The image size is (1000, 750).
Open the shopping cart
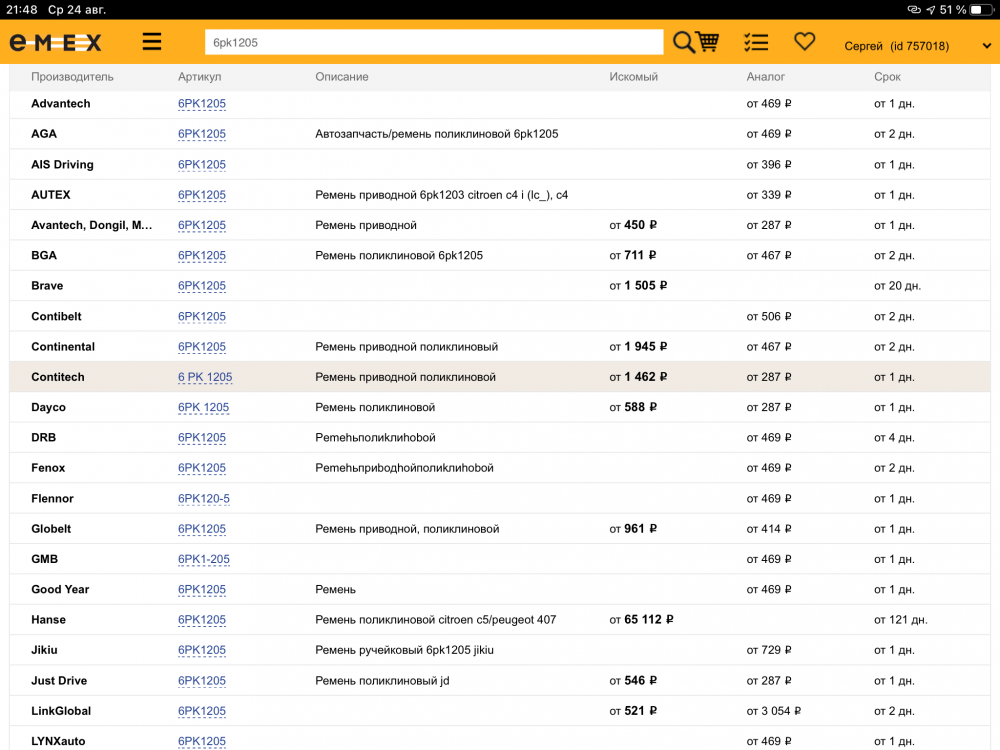pyautogui.click(x=707, y=42)
